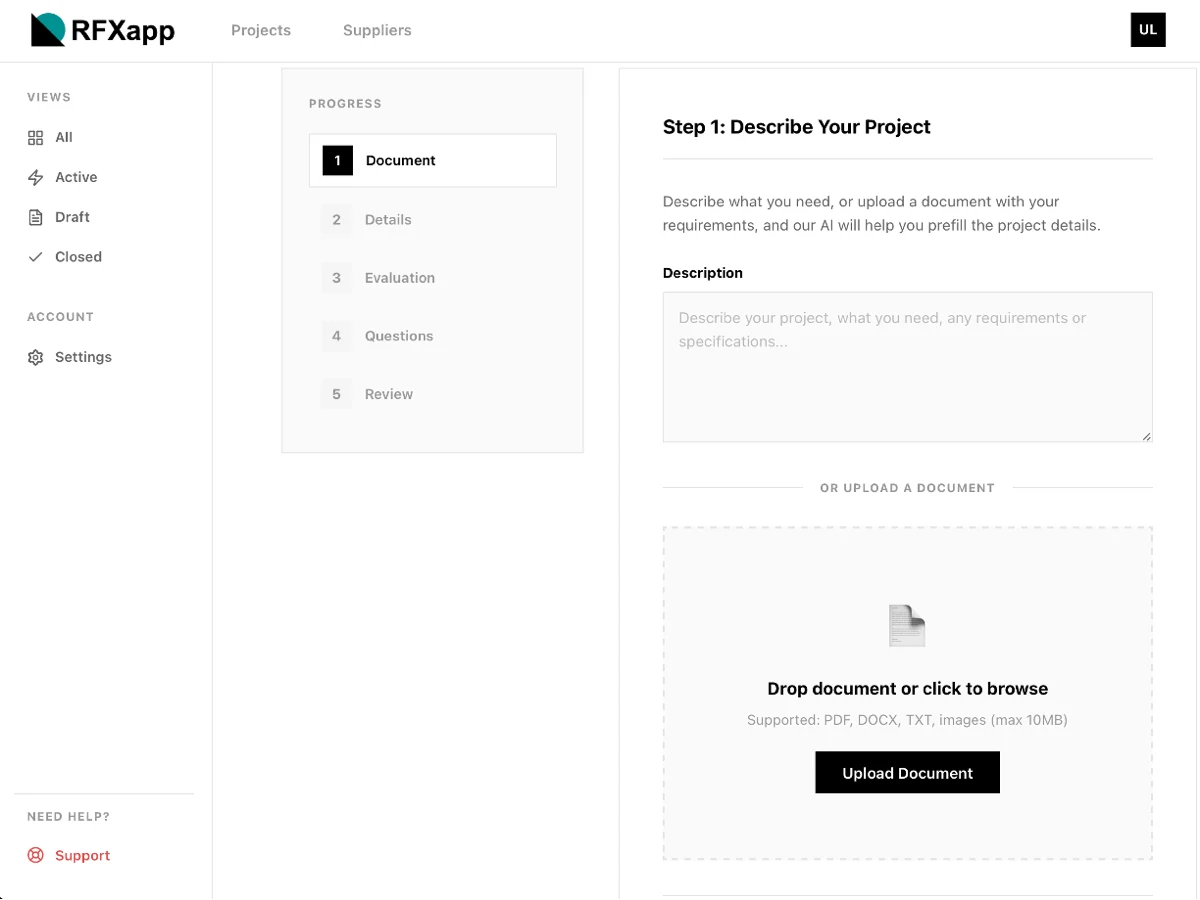Click 'Drop document or click to browse'
Image resolution: width=1200 pixels, height=900 pixels.
pyautogui.click(x=908, y=689)
